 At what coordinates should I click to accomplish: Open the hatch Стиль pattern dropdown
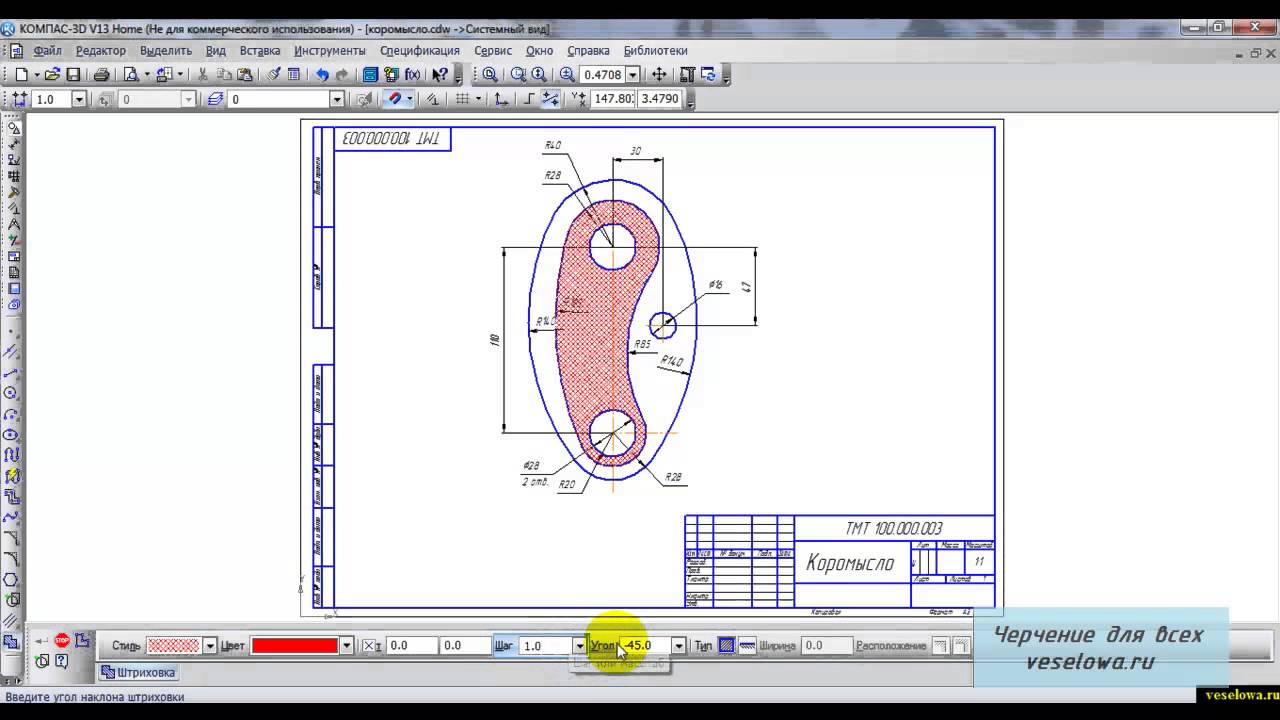[210, 646]
